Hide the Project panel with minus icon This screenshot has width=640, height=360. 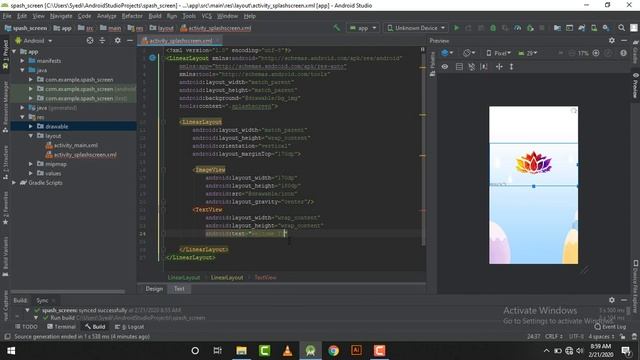[x=129, y=40]
